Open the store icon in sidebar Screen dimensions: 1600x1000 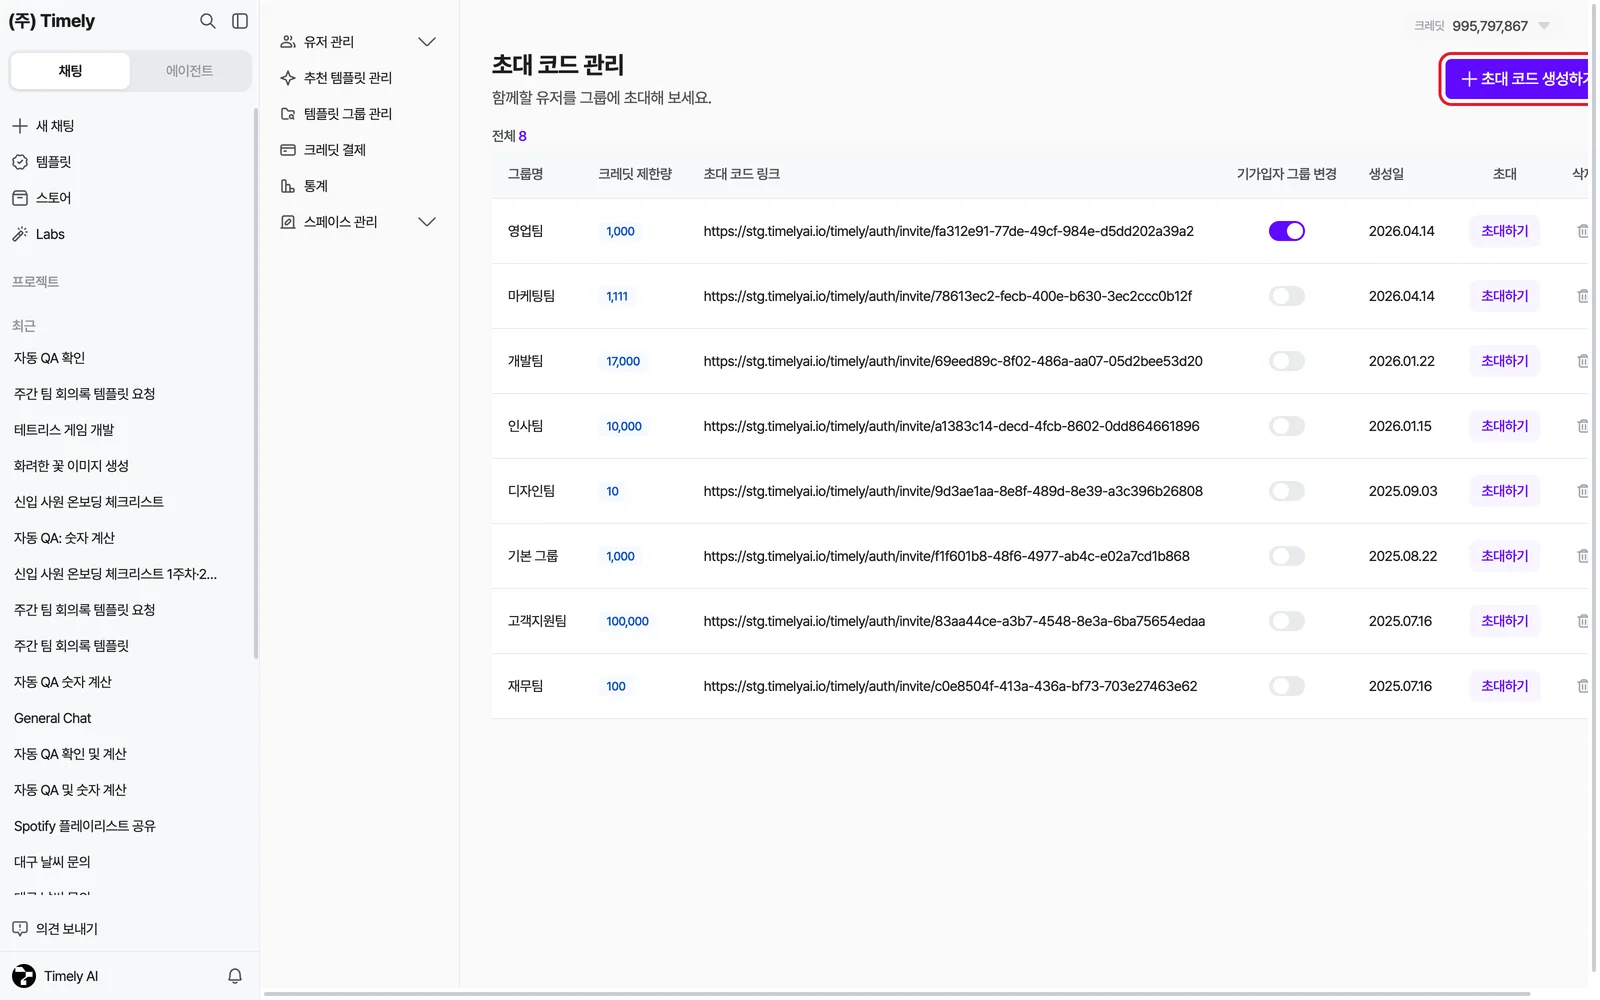pyautogui.click(x=20, y=198)
